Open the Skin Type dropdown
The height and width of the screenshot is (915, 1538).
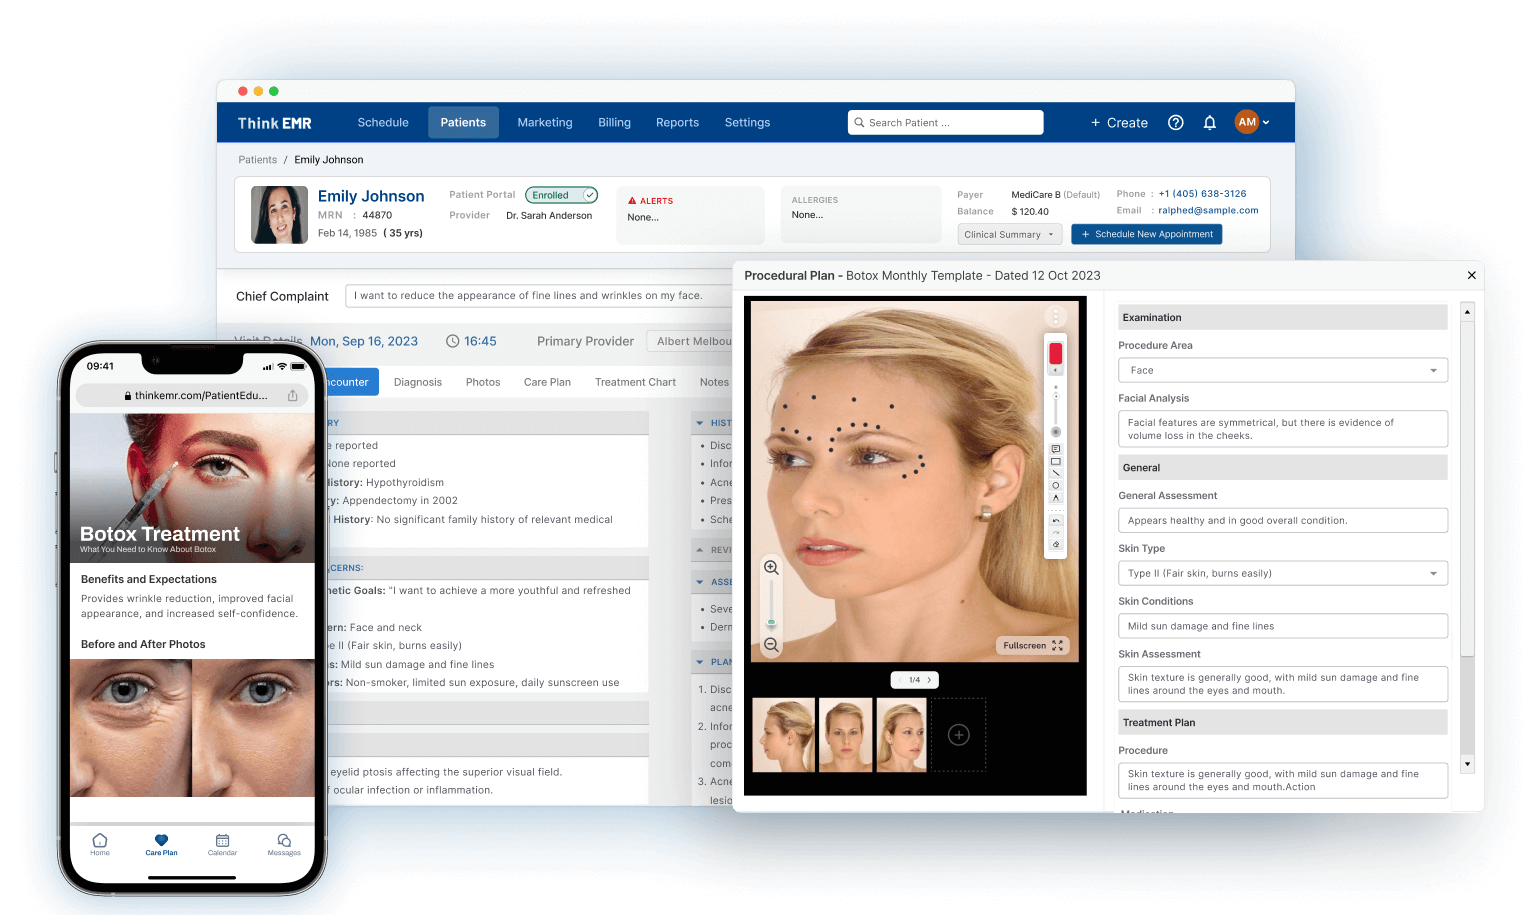coord(1283,573)
